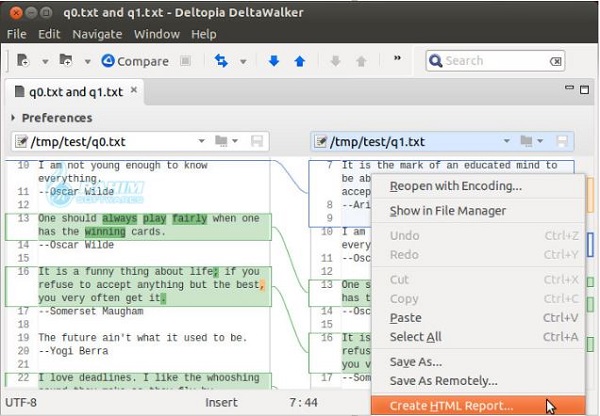The image size is (600, 416).
Task: Click the stop comparison icon
Action: pyautogui.click(x=186, y=60)
